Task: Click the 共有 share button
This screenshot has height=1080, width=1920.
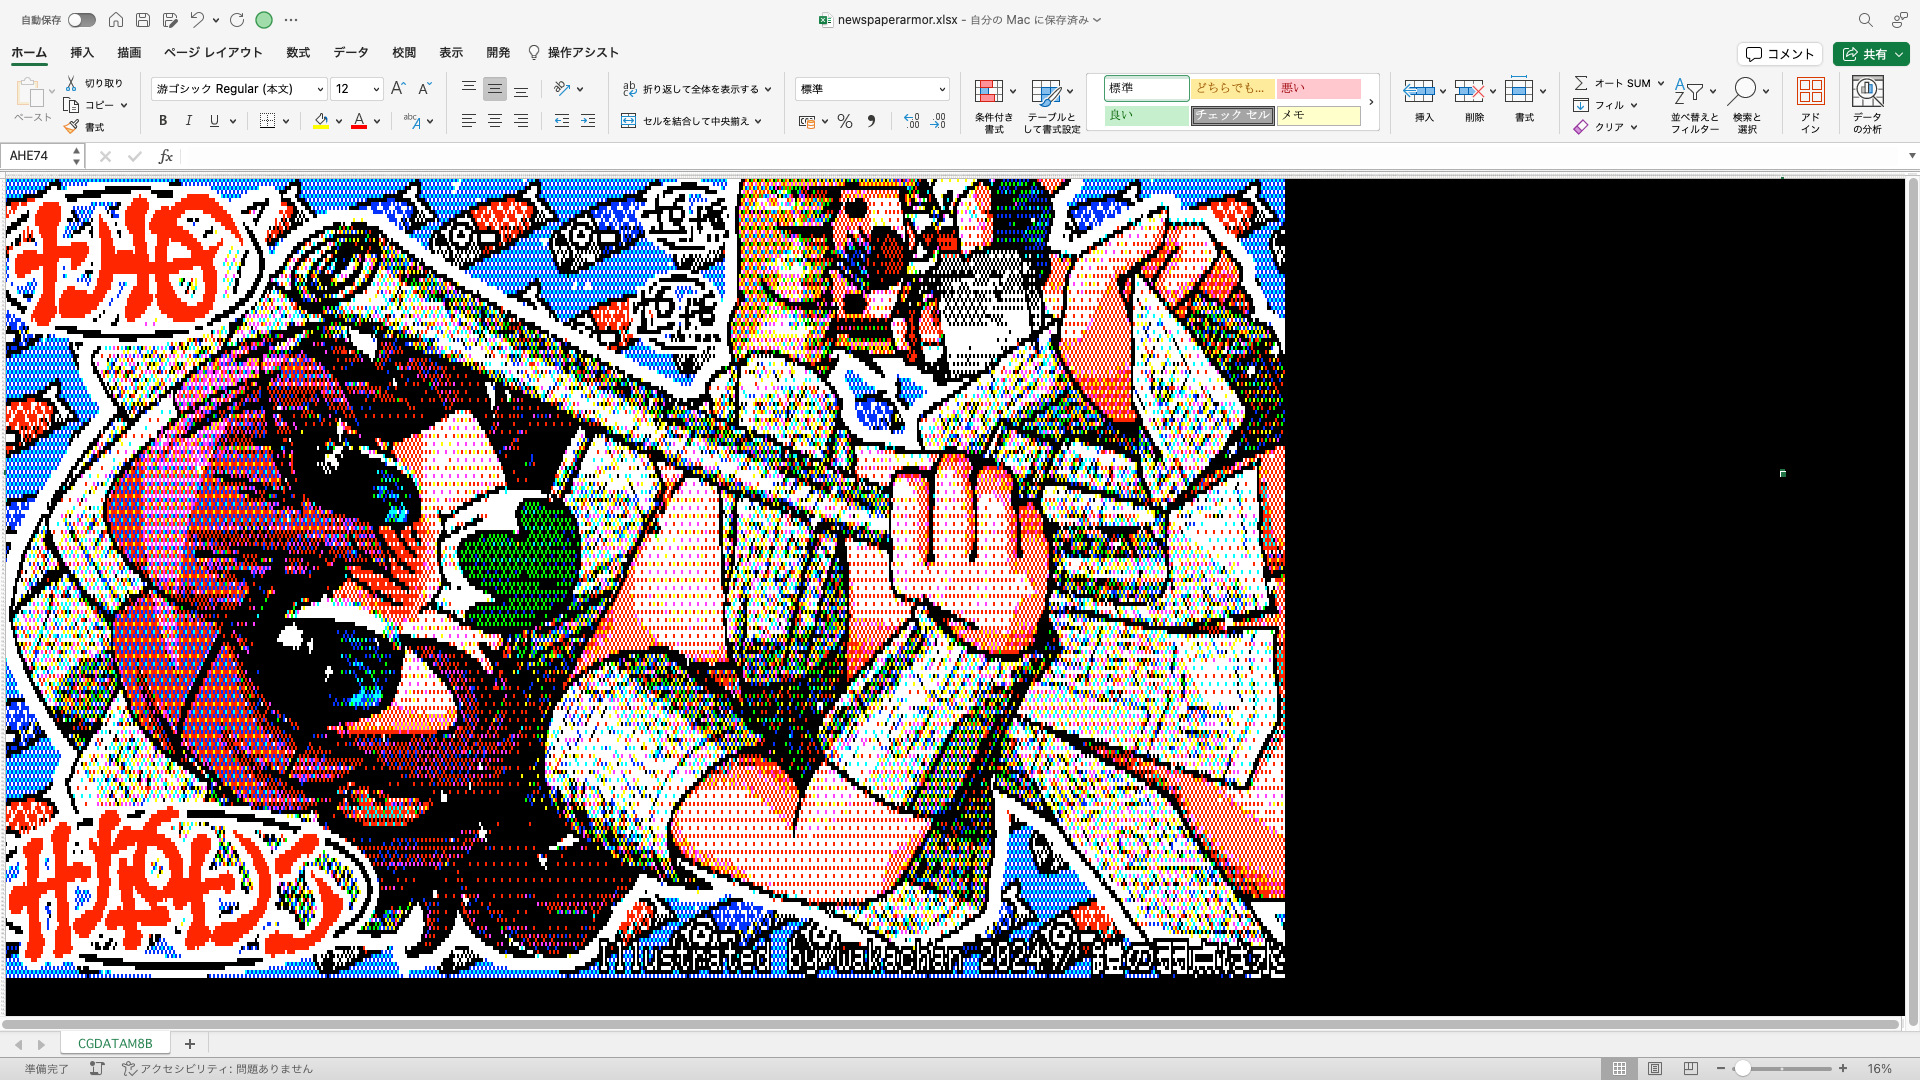Action: 1871,54
